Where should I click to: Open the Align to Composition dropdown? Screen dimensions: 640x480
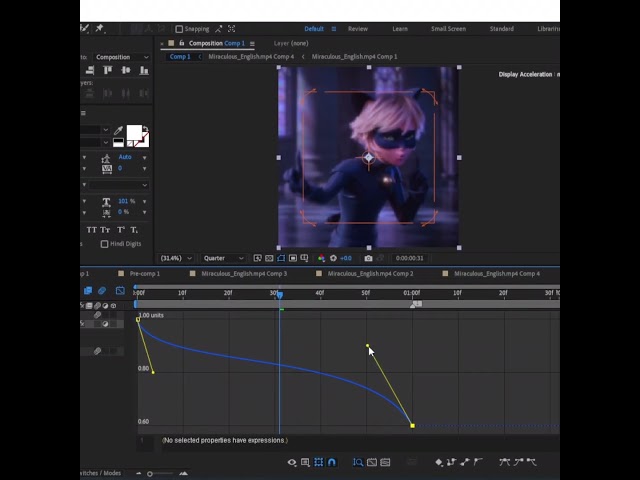point(122,57)
